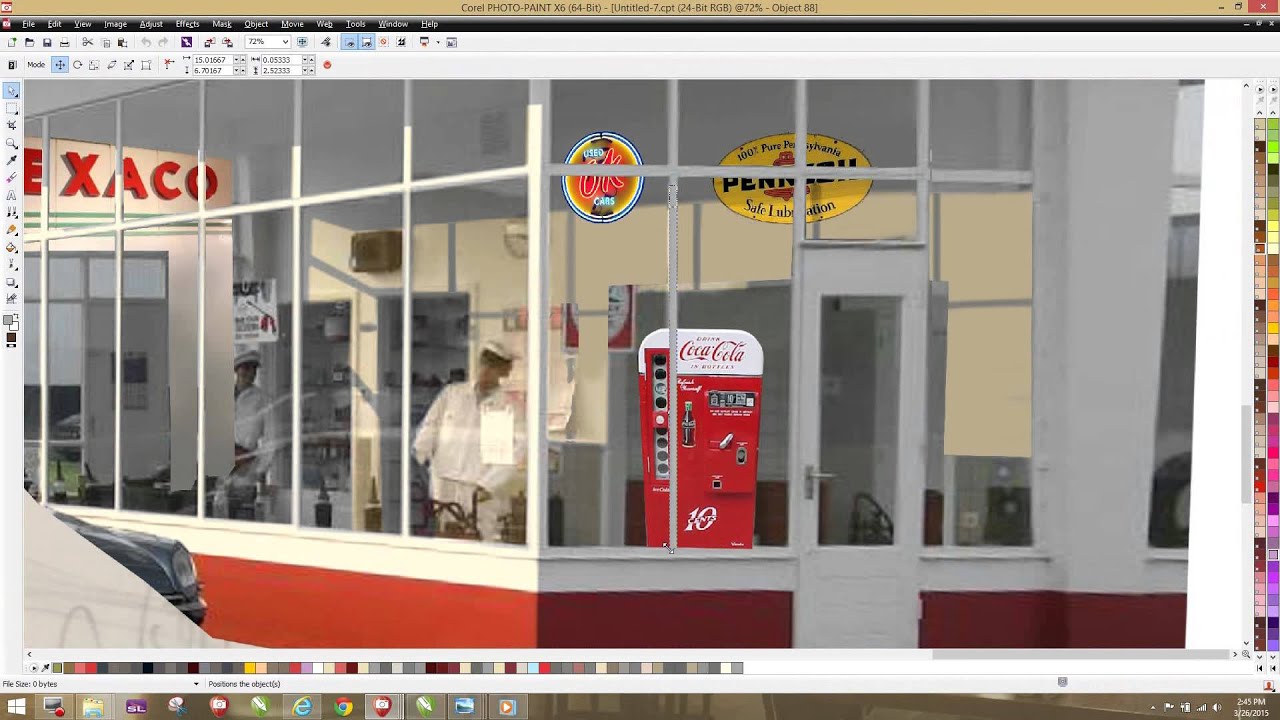This screenshot has height=720, width=1280.
Task: Select the Text tool in toolbox
Action: click(x=12, y=195)
